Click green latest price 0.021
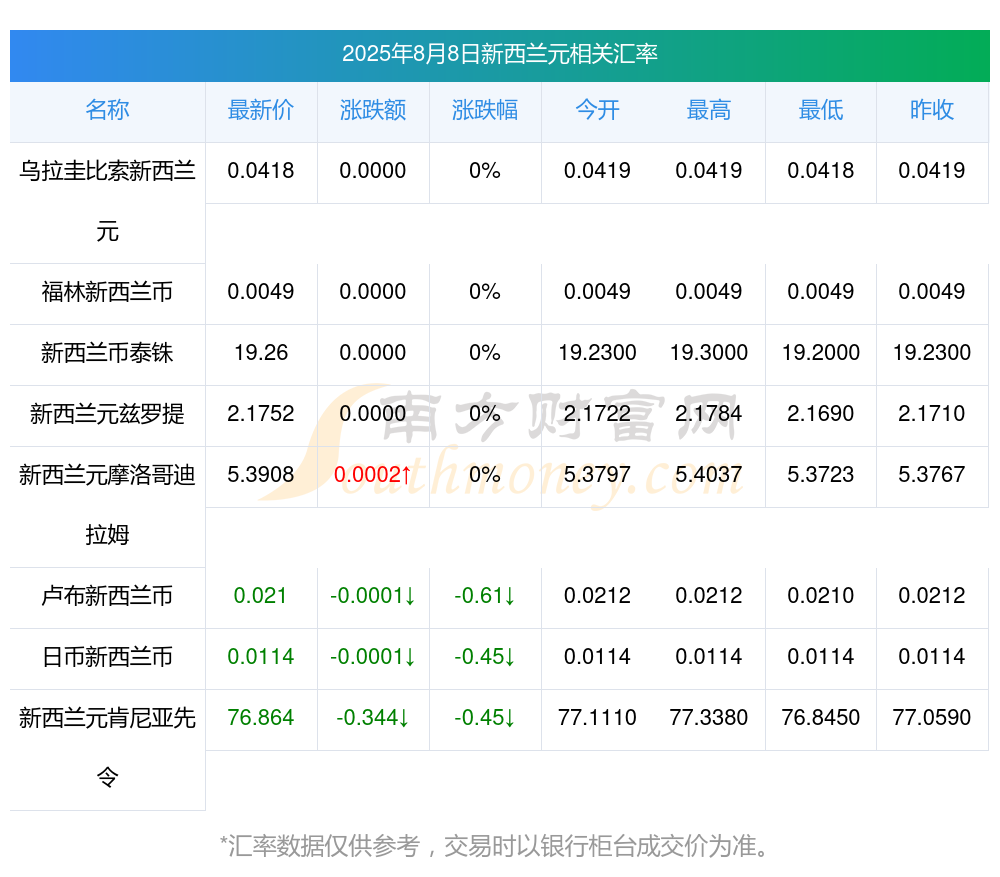The height and width of the screenshot is (877, 1000). (260, 595)
